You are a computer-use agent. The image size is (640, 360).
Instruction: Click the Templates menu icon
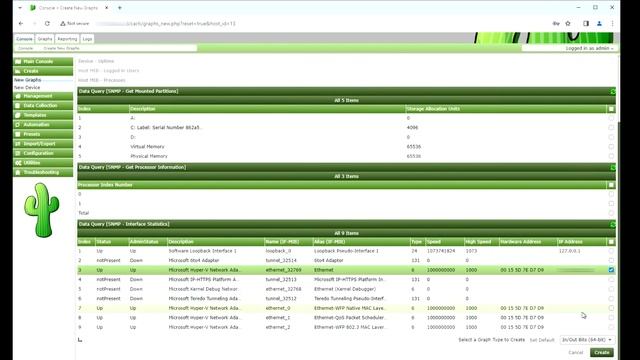pos(18,115)
